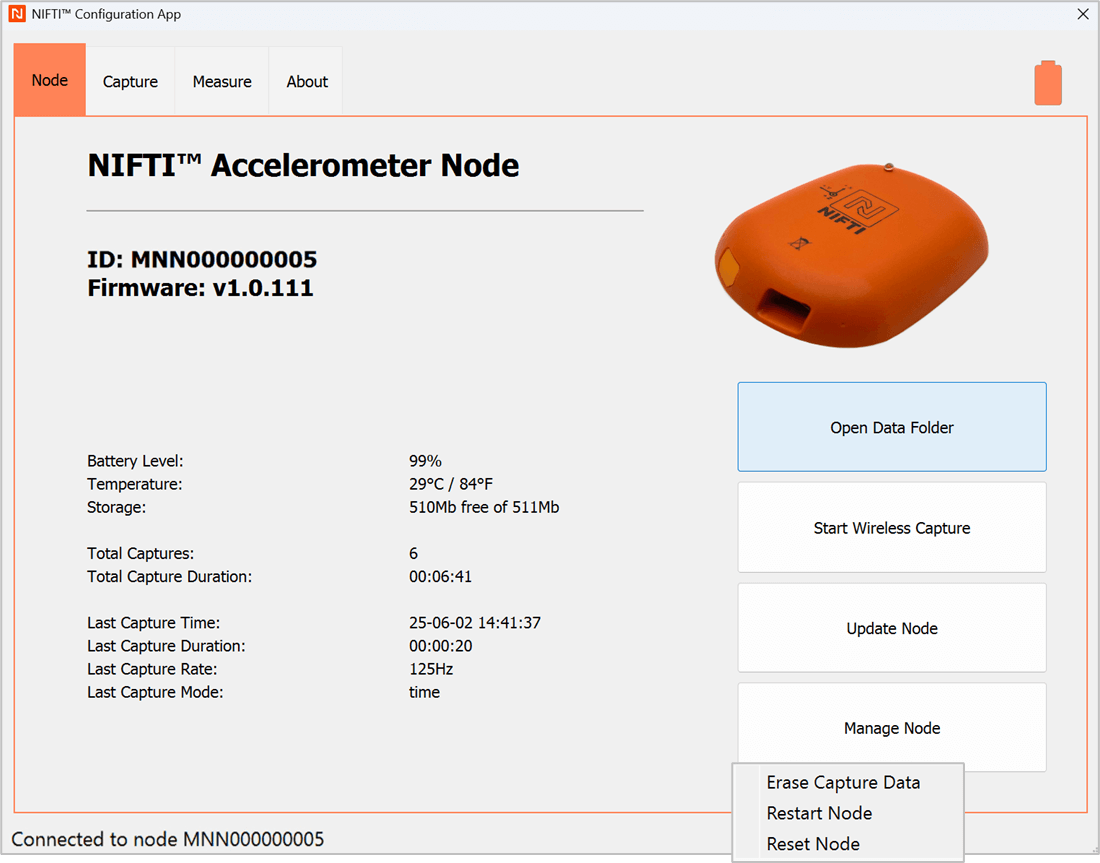Click the Total Capture Duration: label
The image size is (1100, 863).
click(x=169, y=577)
